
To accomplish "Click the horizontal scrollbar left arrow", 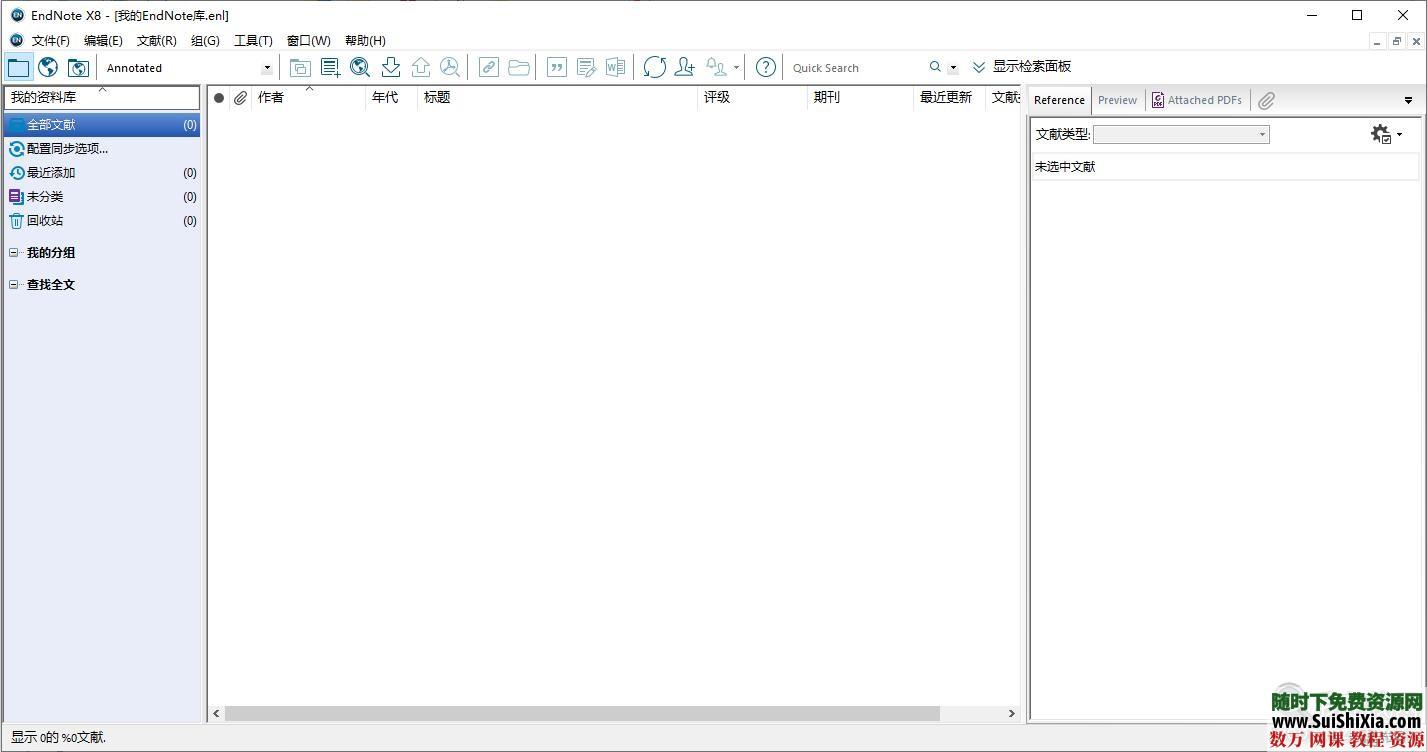I will coord(216,713).
